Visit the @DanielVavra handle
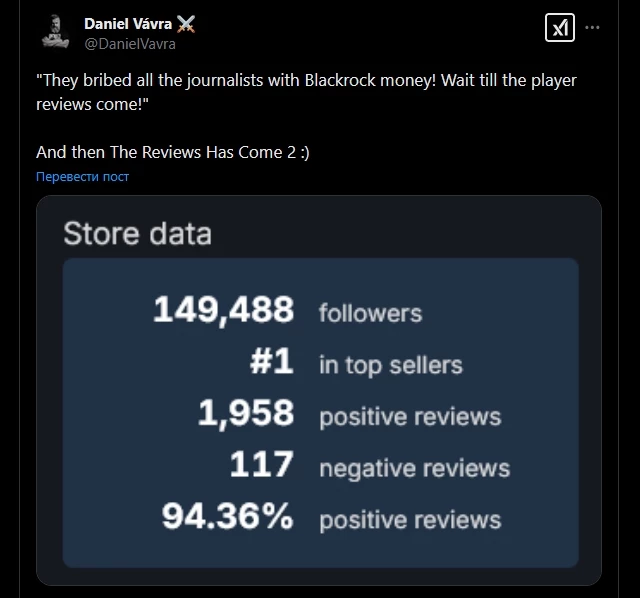The image size is (640, 598). click(130, 44)
